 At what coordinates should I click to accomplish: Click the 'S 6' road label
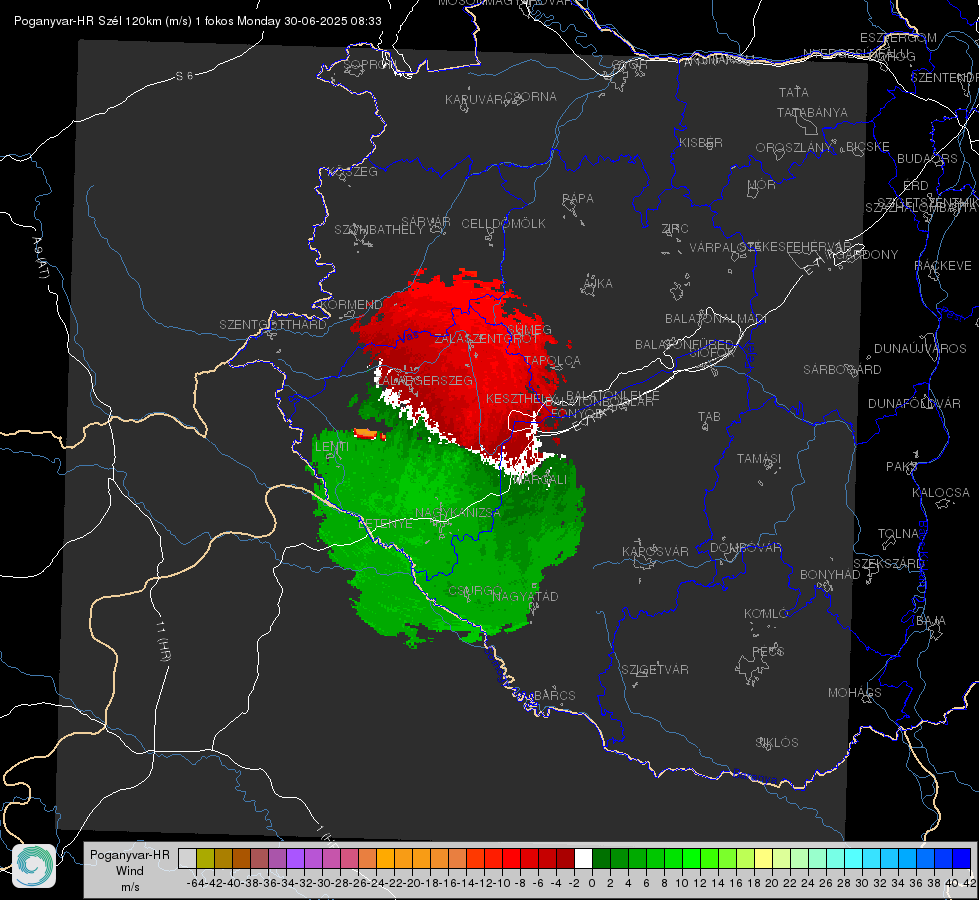coord(184,76)
